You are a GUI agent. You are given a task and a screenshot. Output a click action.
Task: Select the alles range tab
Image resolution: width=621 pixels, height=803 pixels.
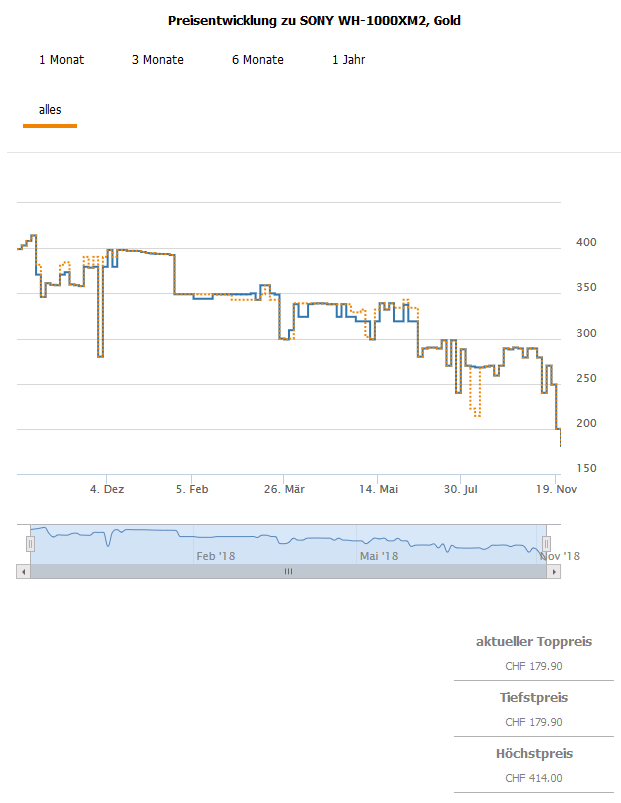[50, 110]
